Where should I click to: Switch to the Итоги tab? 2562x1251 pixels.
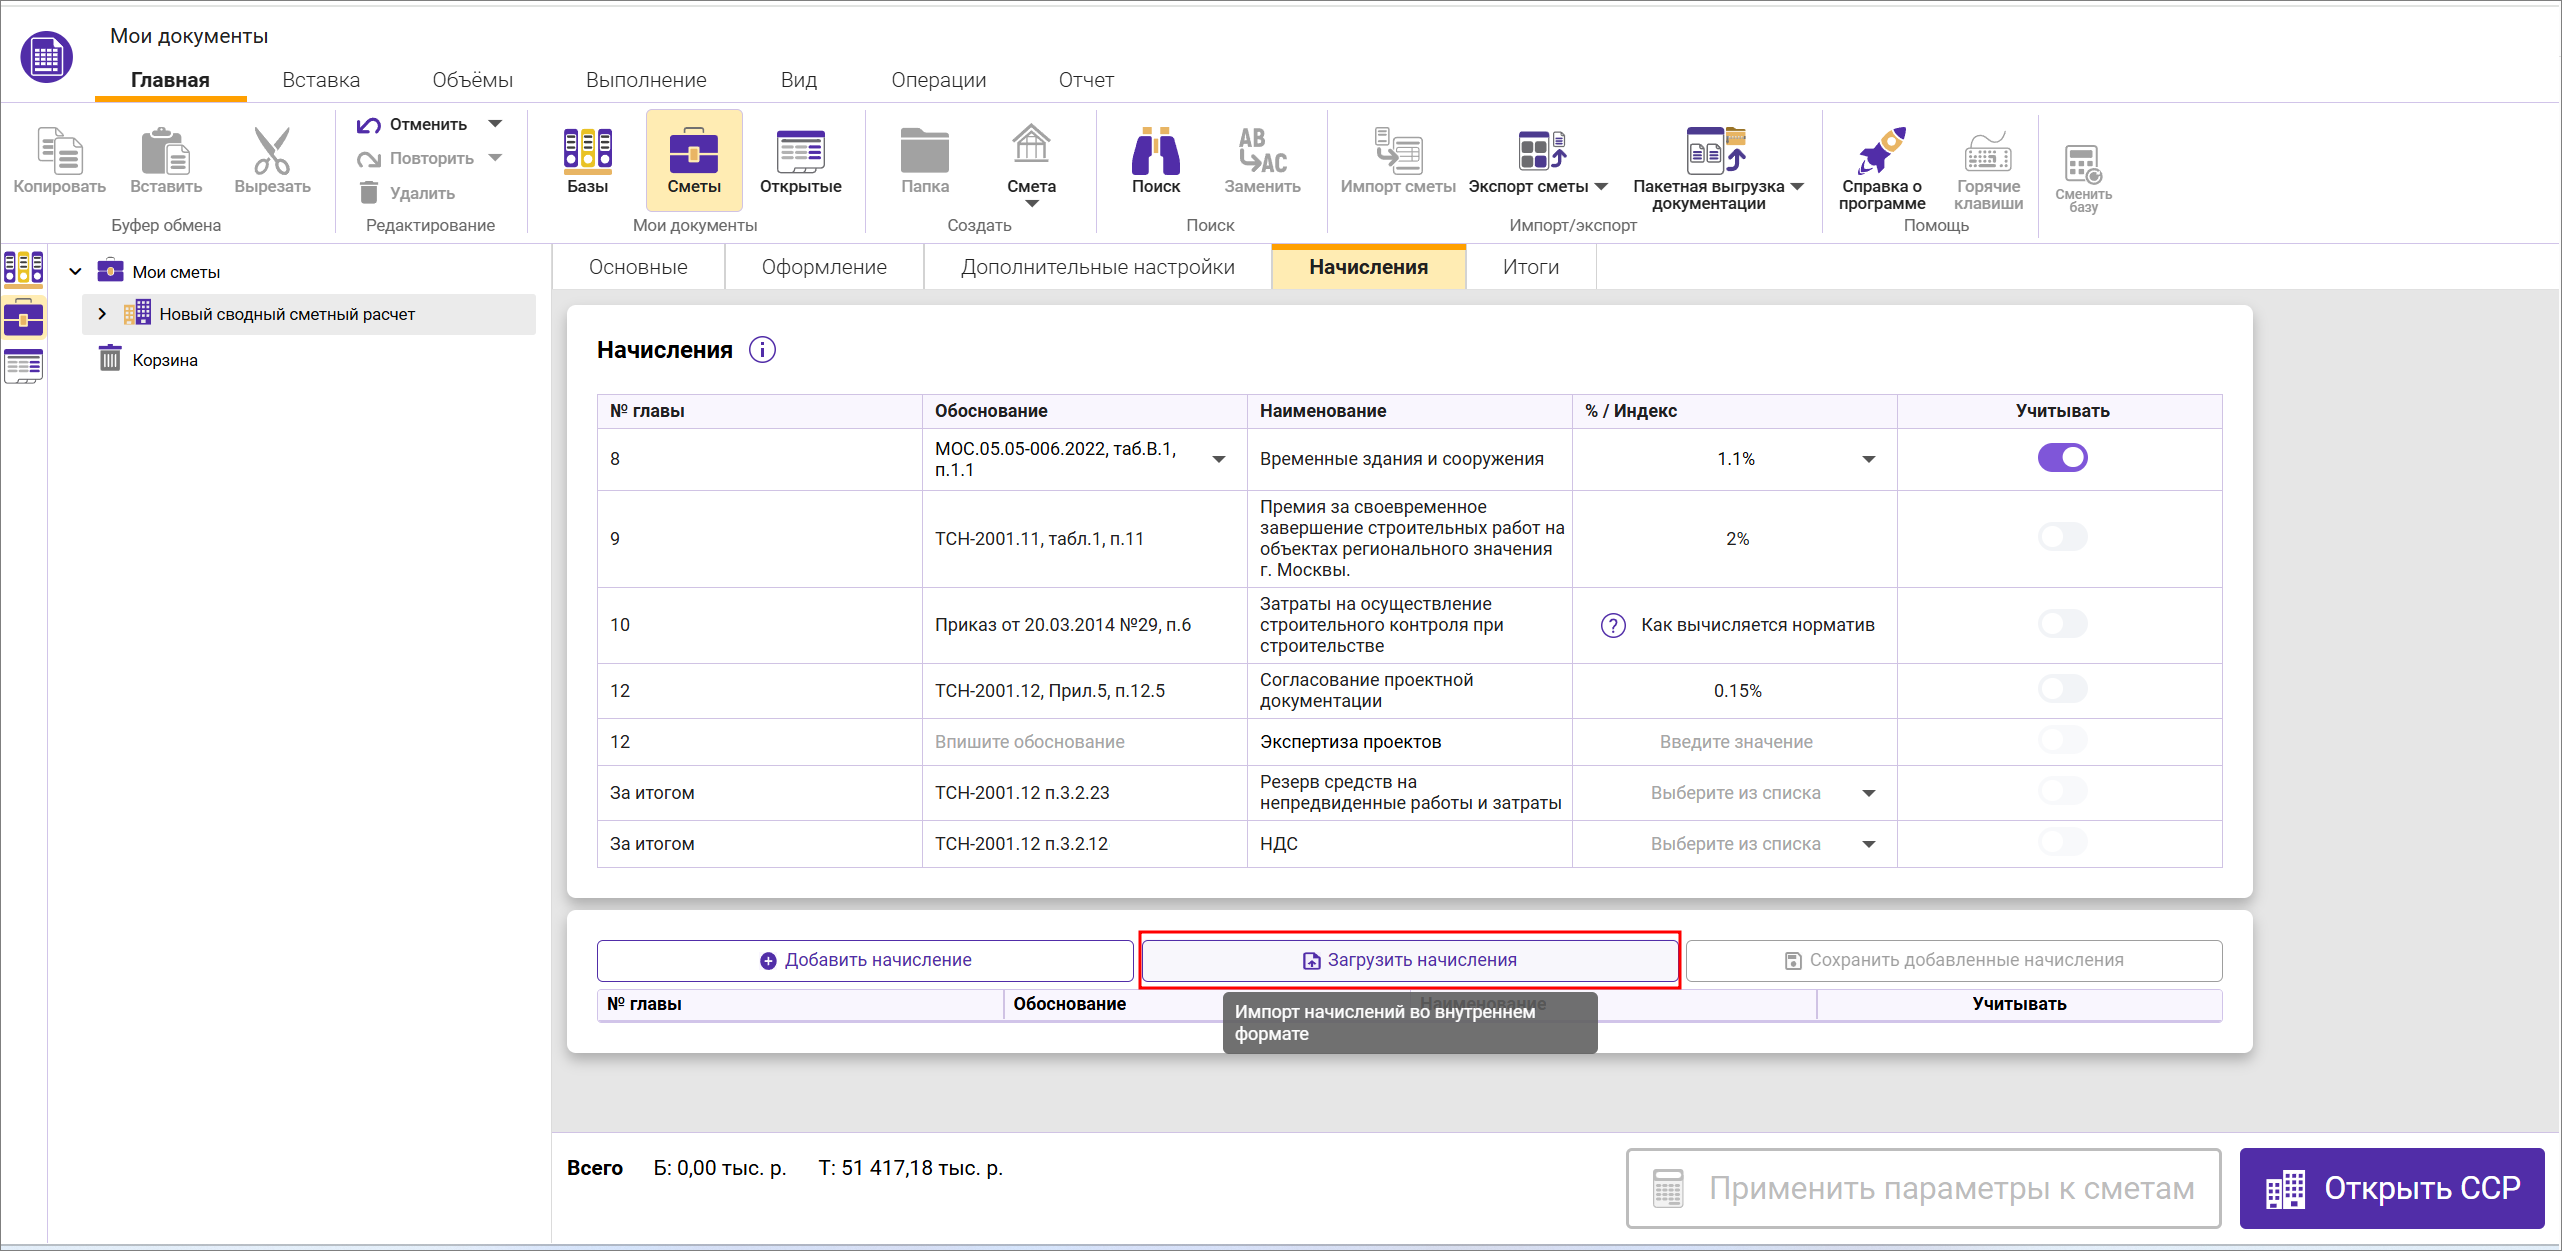(x=1530, y=267)
